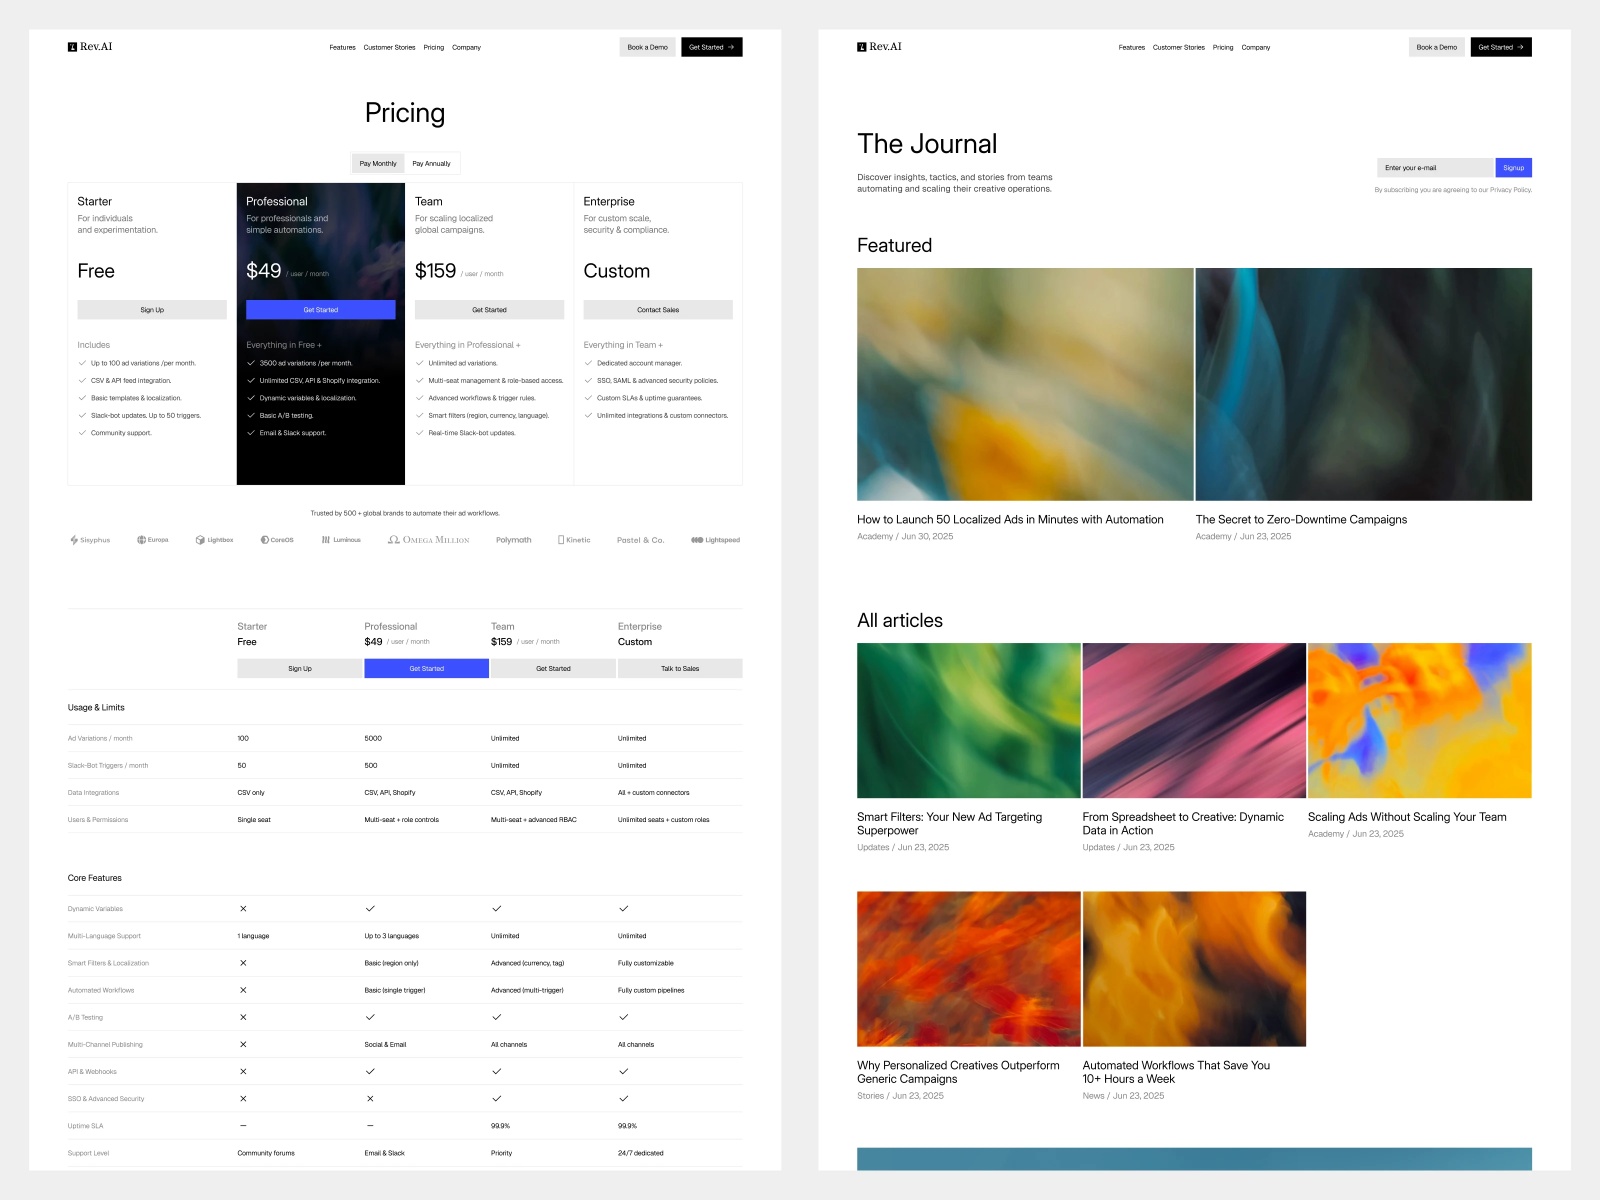Screen dimensions: 1600x1200
Task: Select the CoreOS brand icon
Action: click(x=263, y=540)
